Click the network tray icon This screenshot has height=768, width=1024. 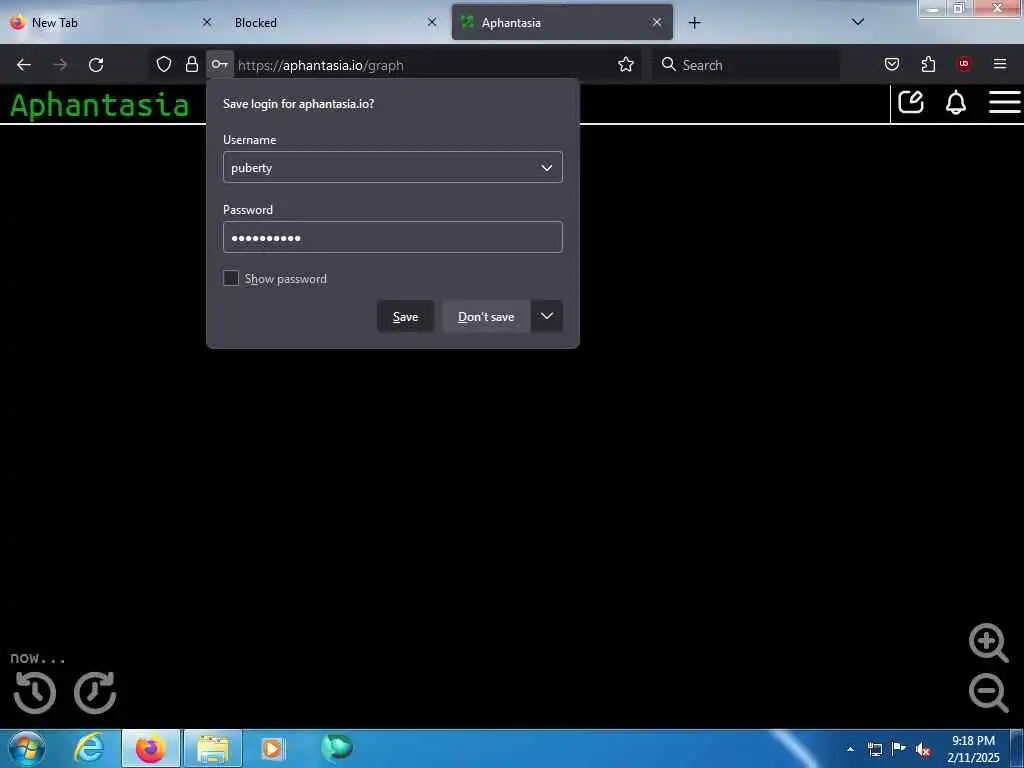click(874, 750)
